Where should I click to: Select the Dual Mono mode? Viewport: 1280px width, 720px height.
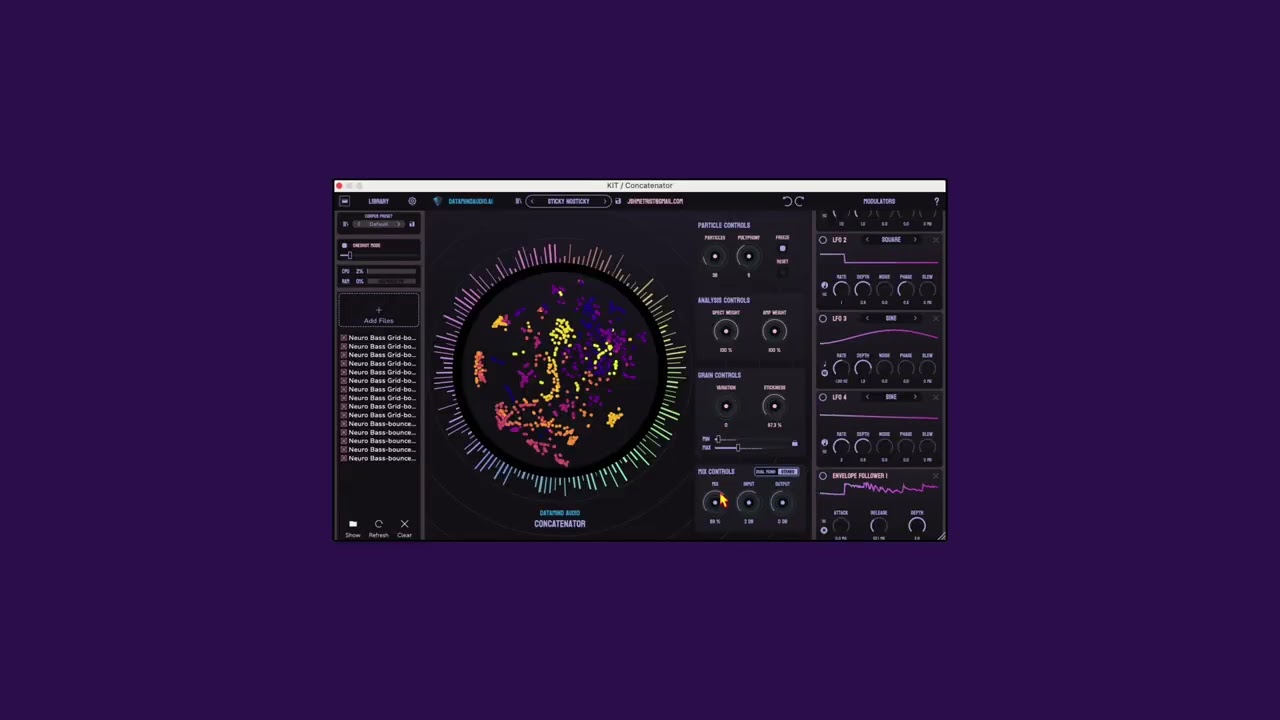pos(765,472)
